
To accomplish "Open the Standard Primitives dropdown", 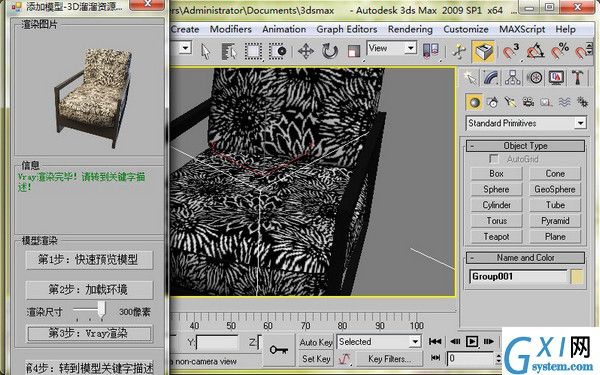I will pyautogui.click(x=526, y=123).
